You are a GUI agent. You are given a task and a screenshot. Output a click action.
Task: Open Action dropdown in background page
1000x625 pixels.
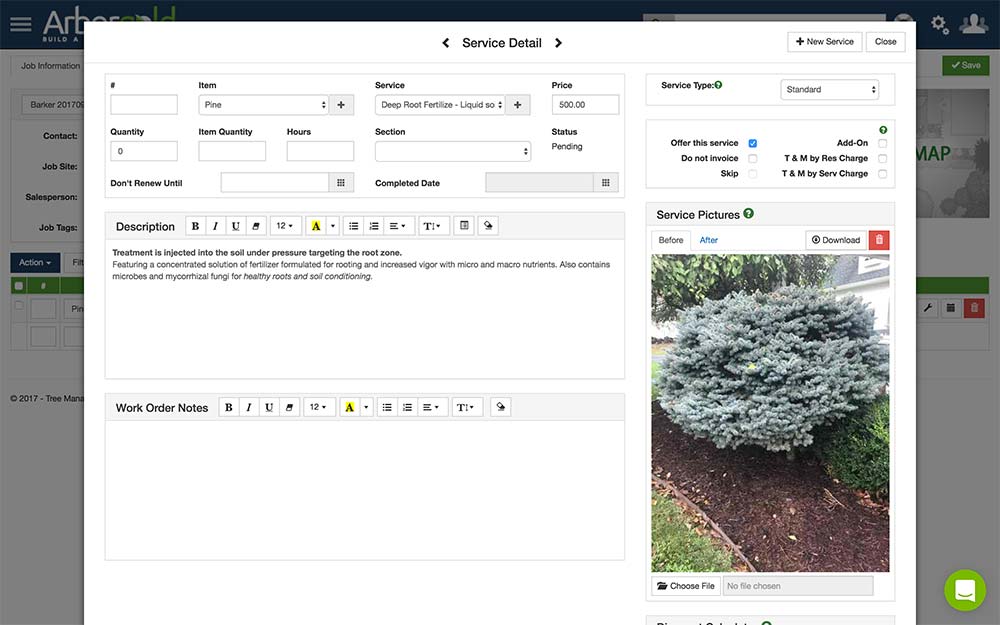35,262
